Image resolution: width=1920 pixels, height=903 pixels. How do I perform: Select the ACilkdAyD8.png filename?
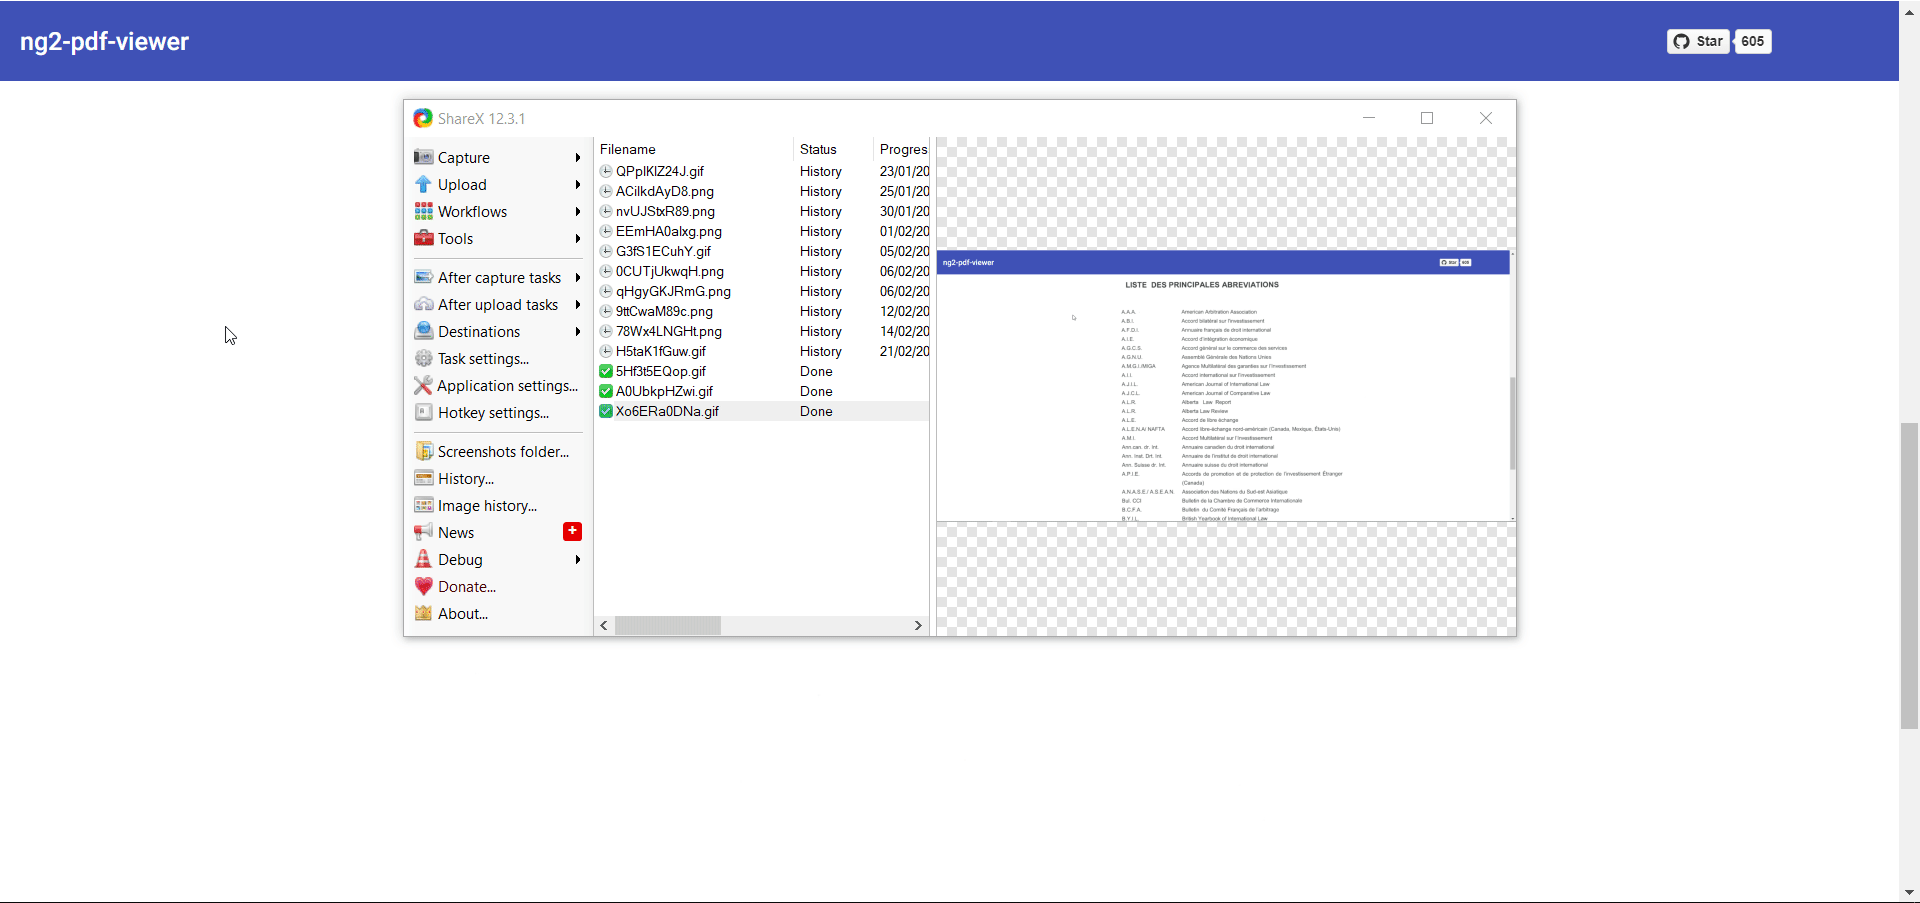coord(665,191)
